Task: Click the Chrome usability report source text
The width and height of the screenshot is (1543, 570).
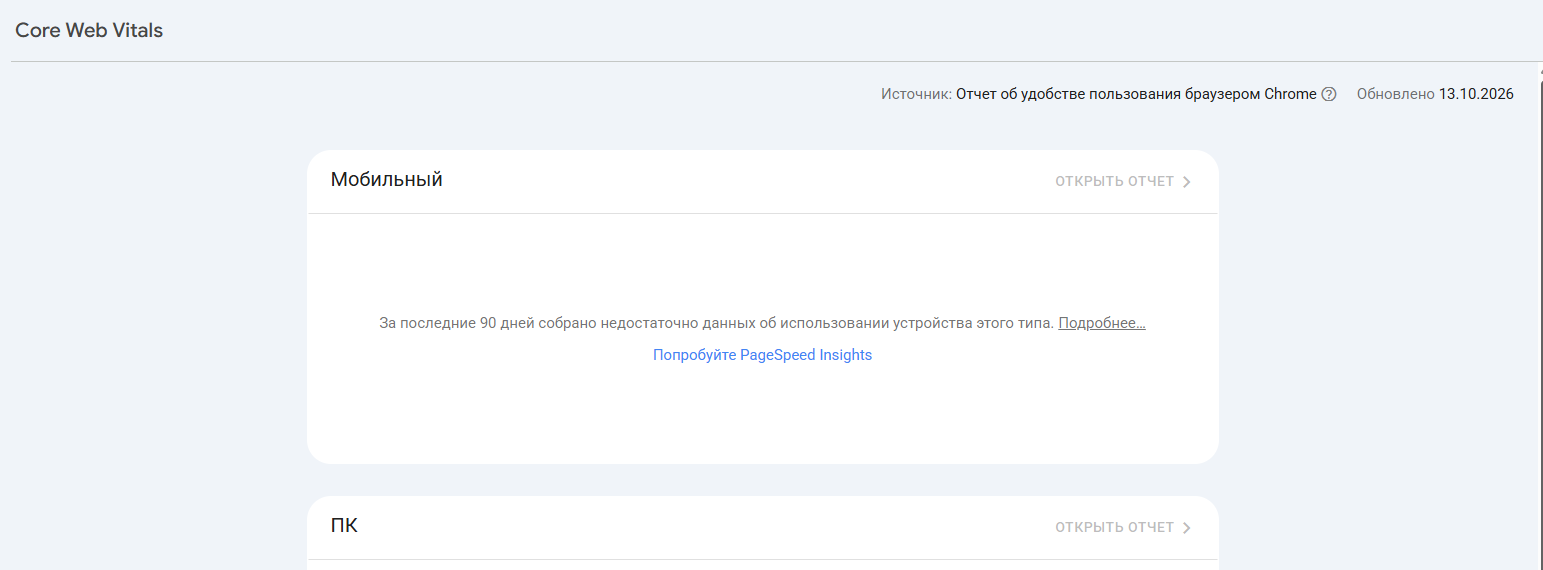Action: (1136, 94)
